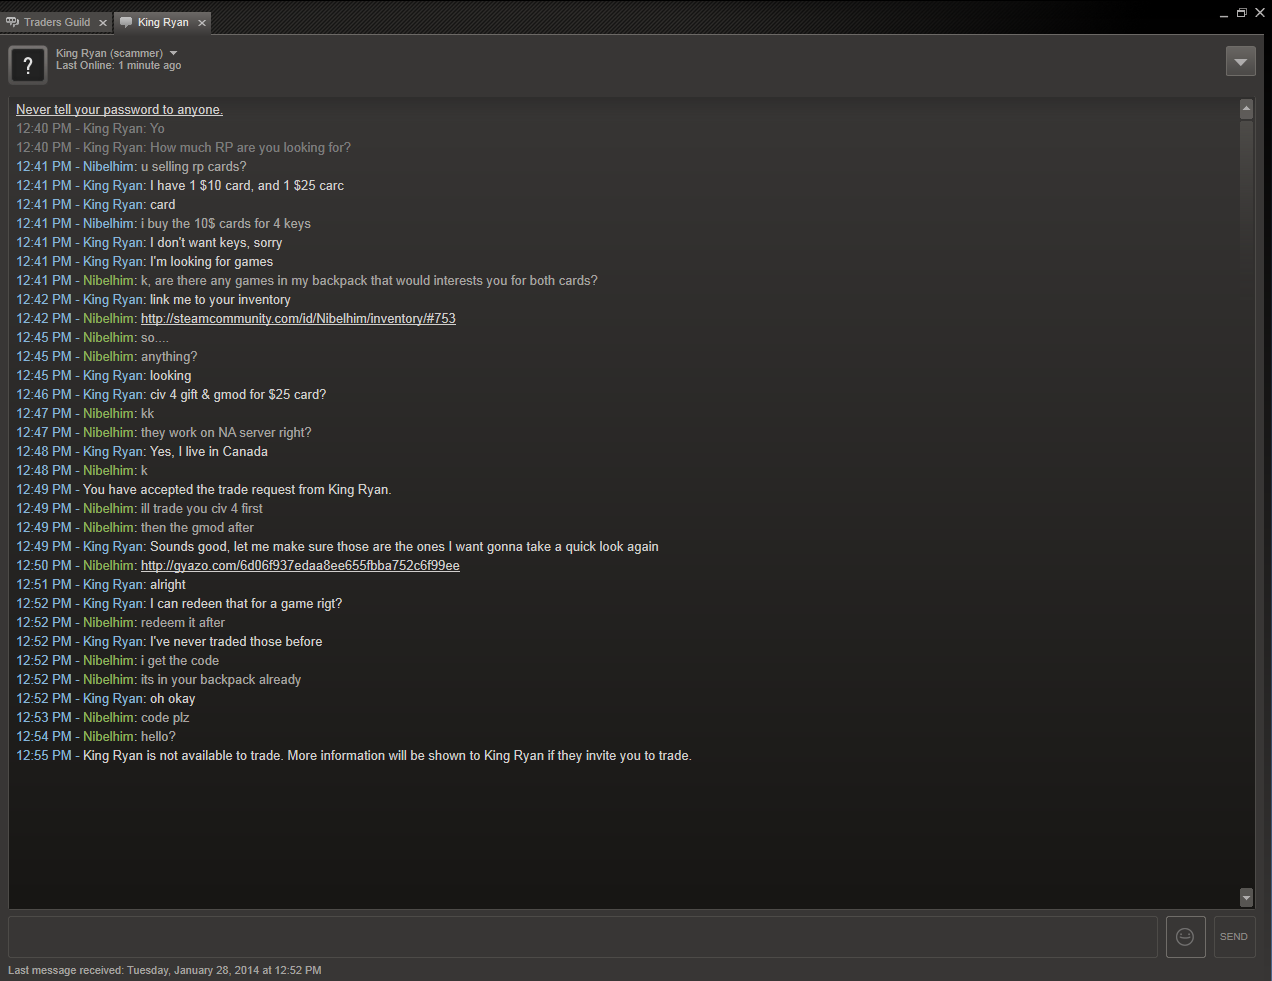Switch to the Traders Guild tab
The image size is (1272, 981).
point(57,22)
